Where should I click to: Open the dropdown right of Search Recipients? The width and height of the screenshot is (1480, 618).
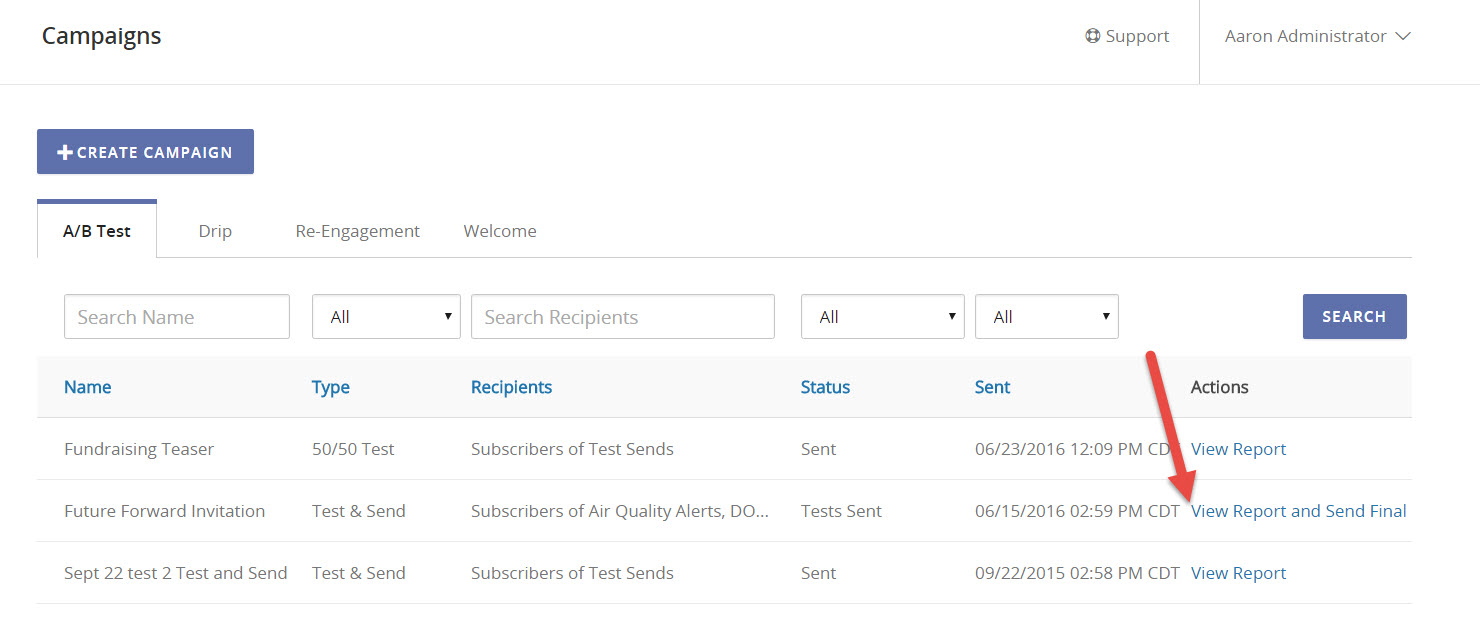(x=882, y=317)
